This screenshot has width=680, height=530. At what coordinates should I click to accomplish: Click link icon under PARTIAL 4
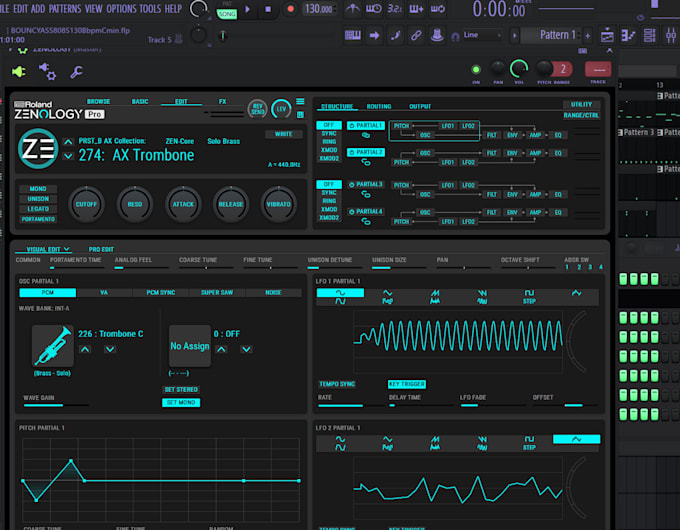366,222
